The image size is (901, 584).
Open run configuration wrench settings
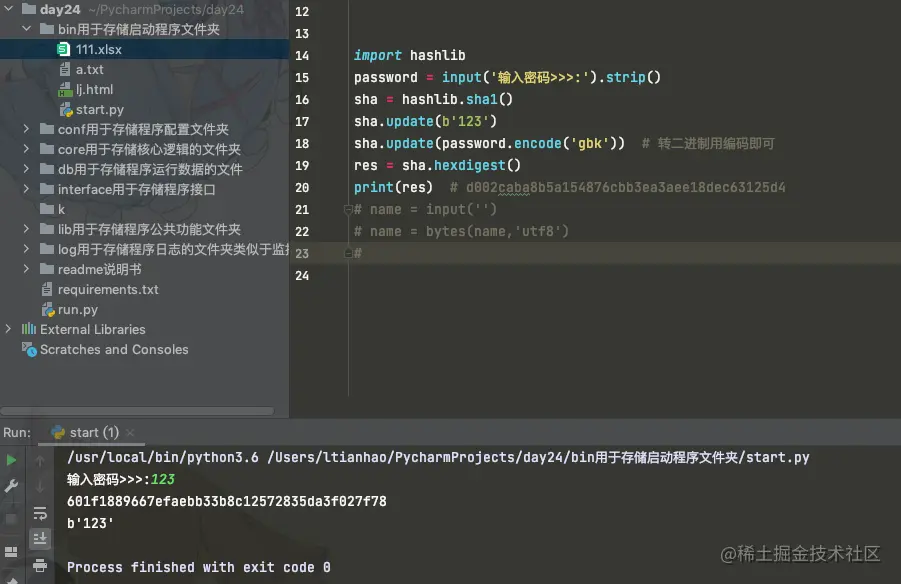(x=11, y=486)
